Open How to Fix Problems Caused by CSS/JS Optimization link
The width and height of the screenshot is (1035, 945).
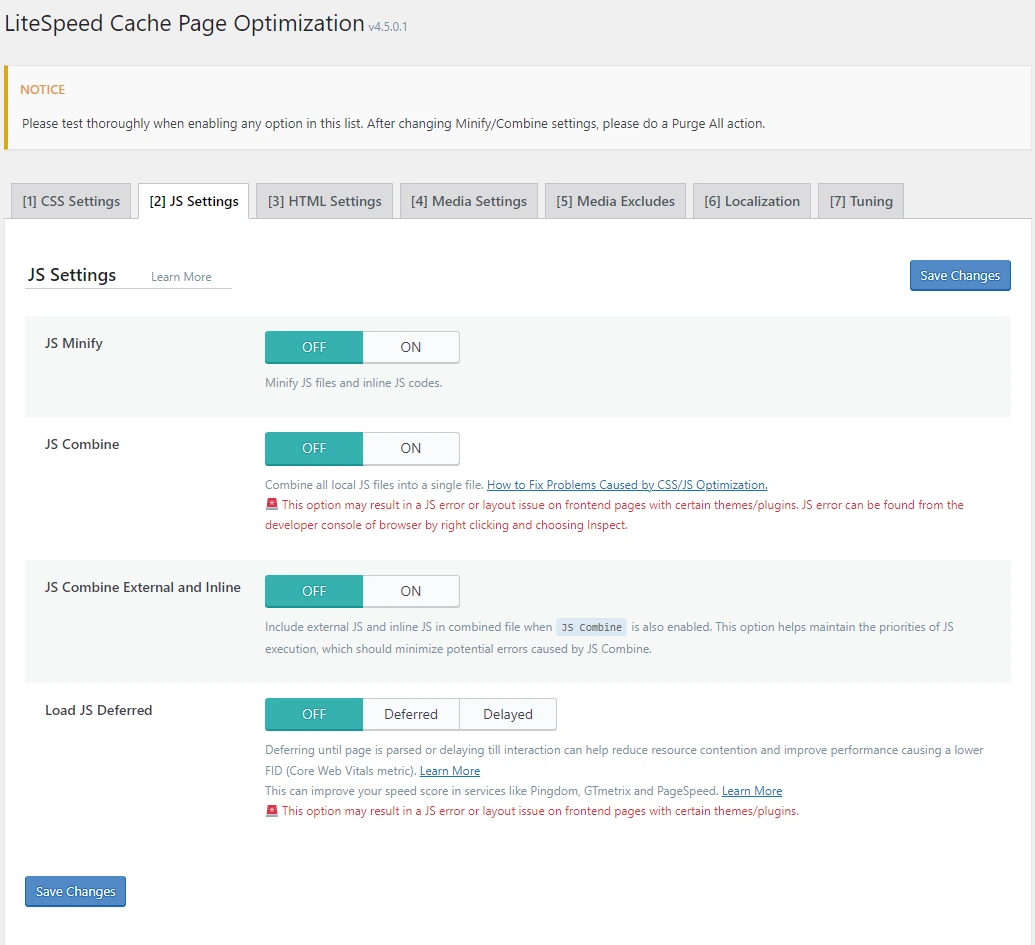(x=627, y=485)
